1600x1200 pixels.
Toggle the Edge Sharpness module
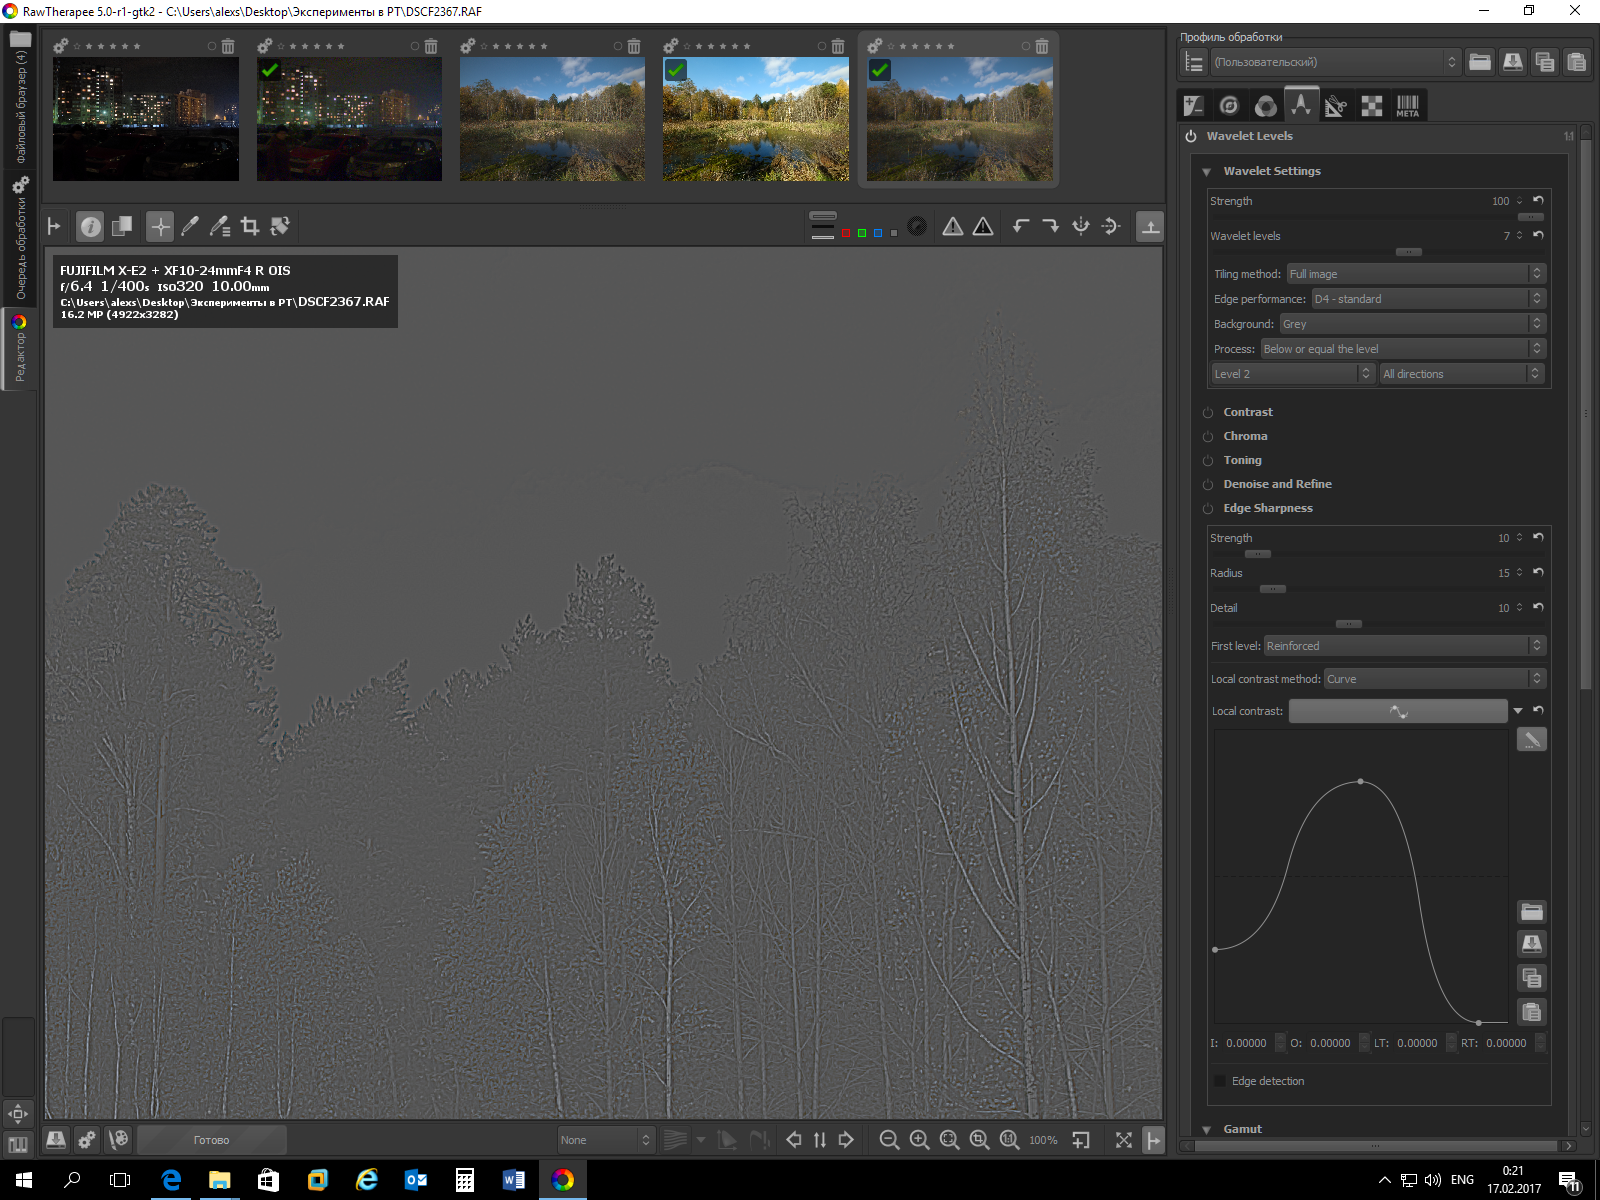coord(1208,509)
